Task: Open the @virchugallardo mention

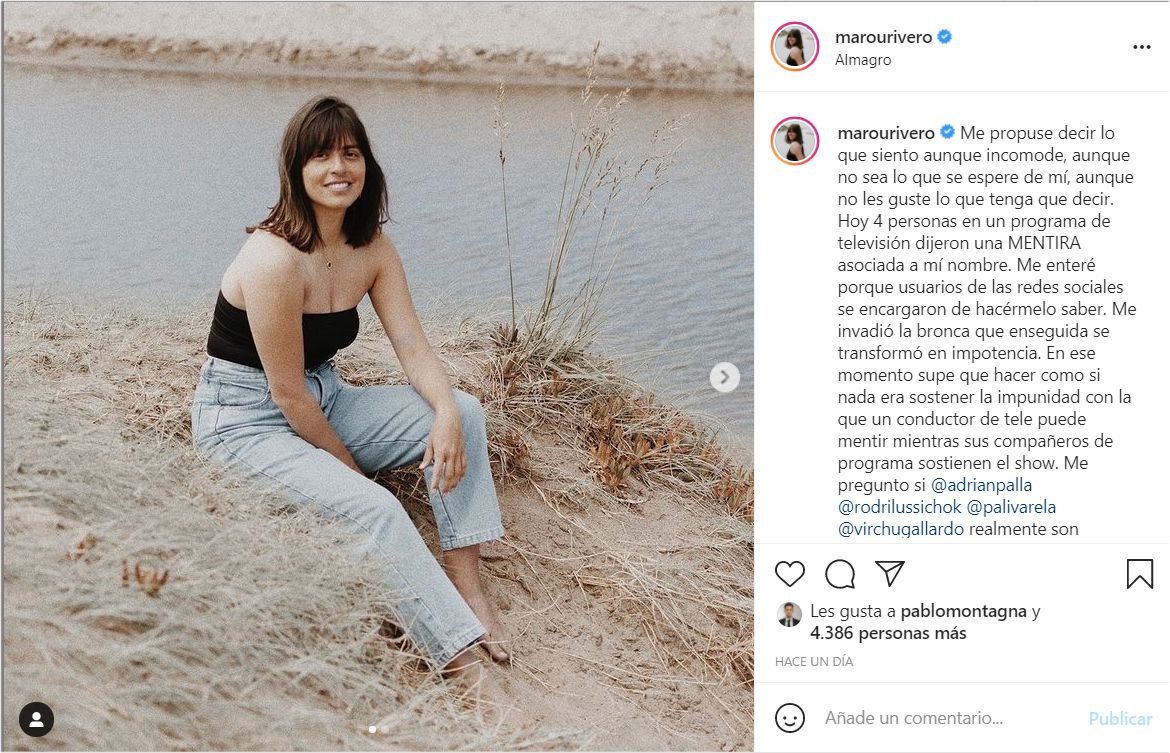Action: 900,529
